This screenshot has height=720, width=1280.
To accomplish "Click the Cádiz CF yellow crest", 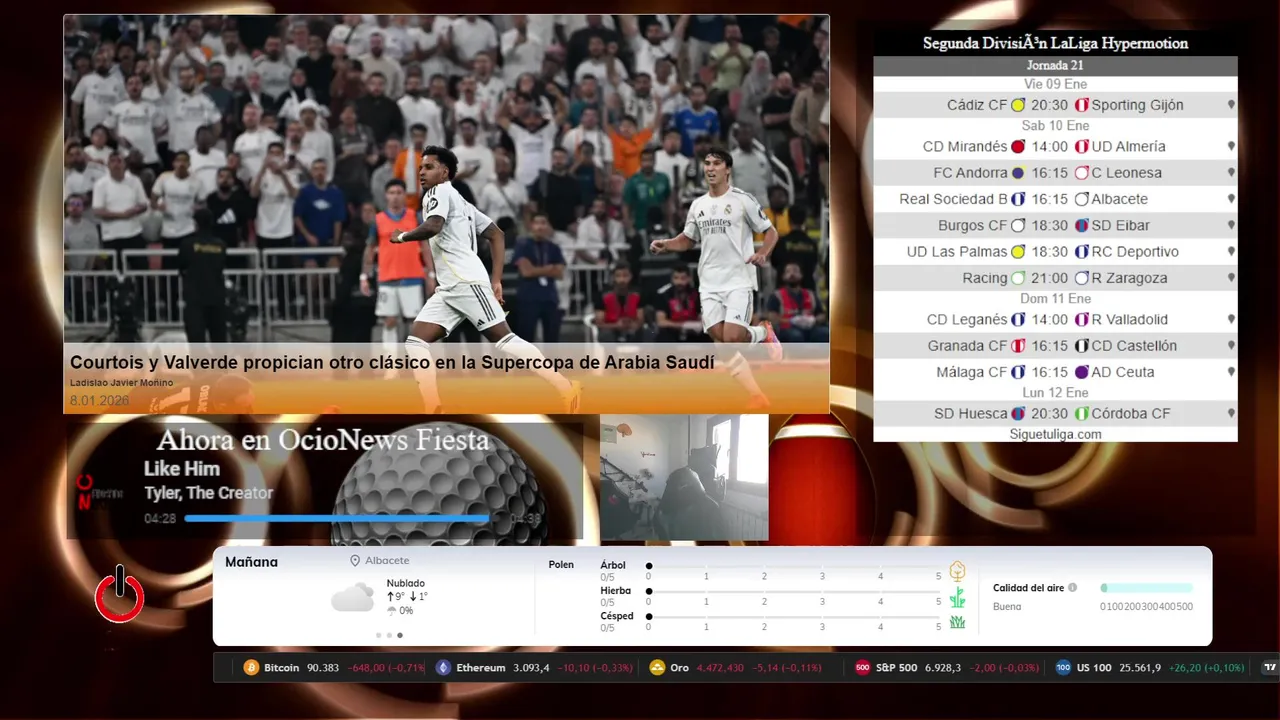I will tap(1018, 105).
